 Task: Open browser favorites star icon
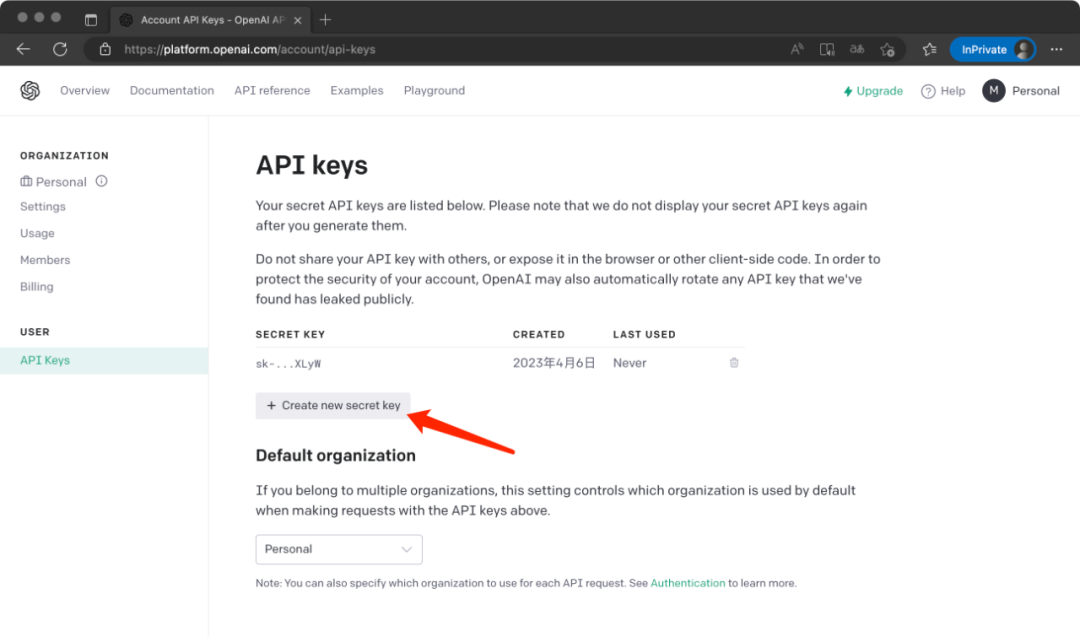click(x=929, y=49)
